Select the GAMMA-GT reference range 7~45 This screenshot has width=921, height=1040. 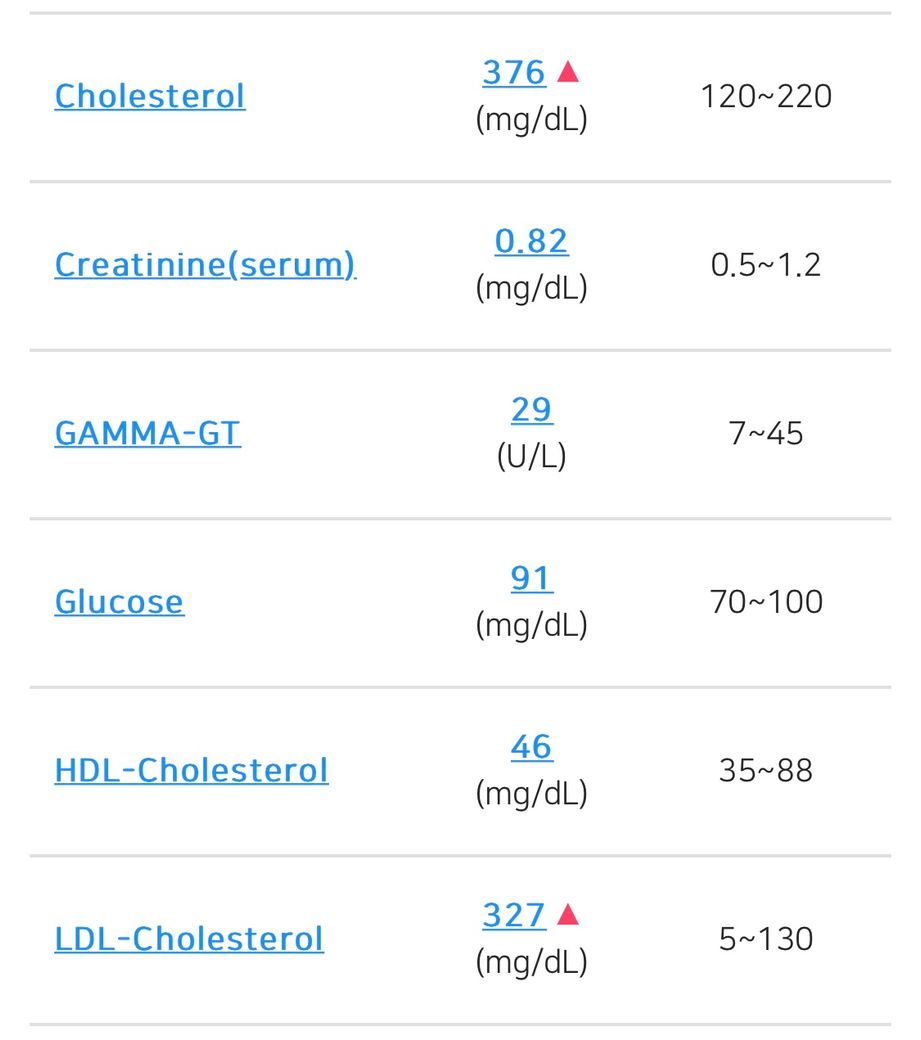(x=766, y=434)
